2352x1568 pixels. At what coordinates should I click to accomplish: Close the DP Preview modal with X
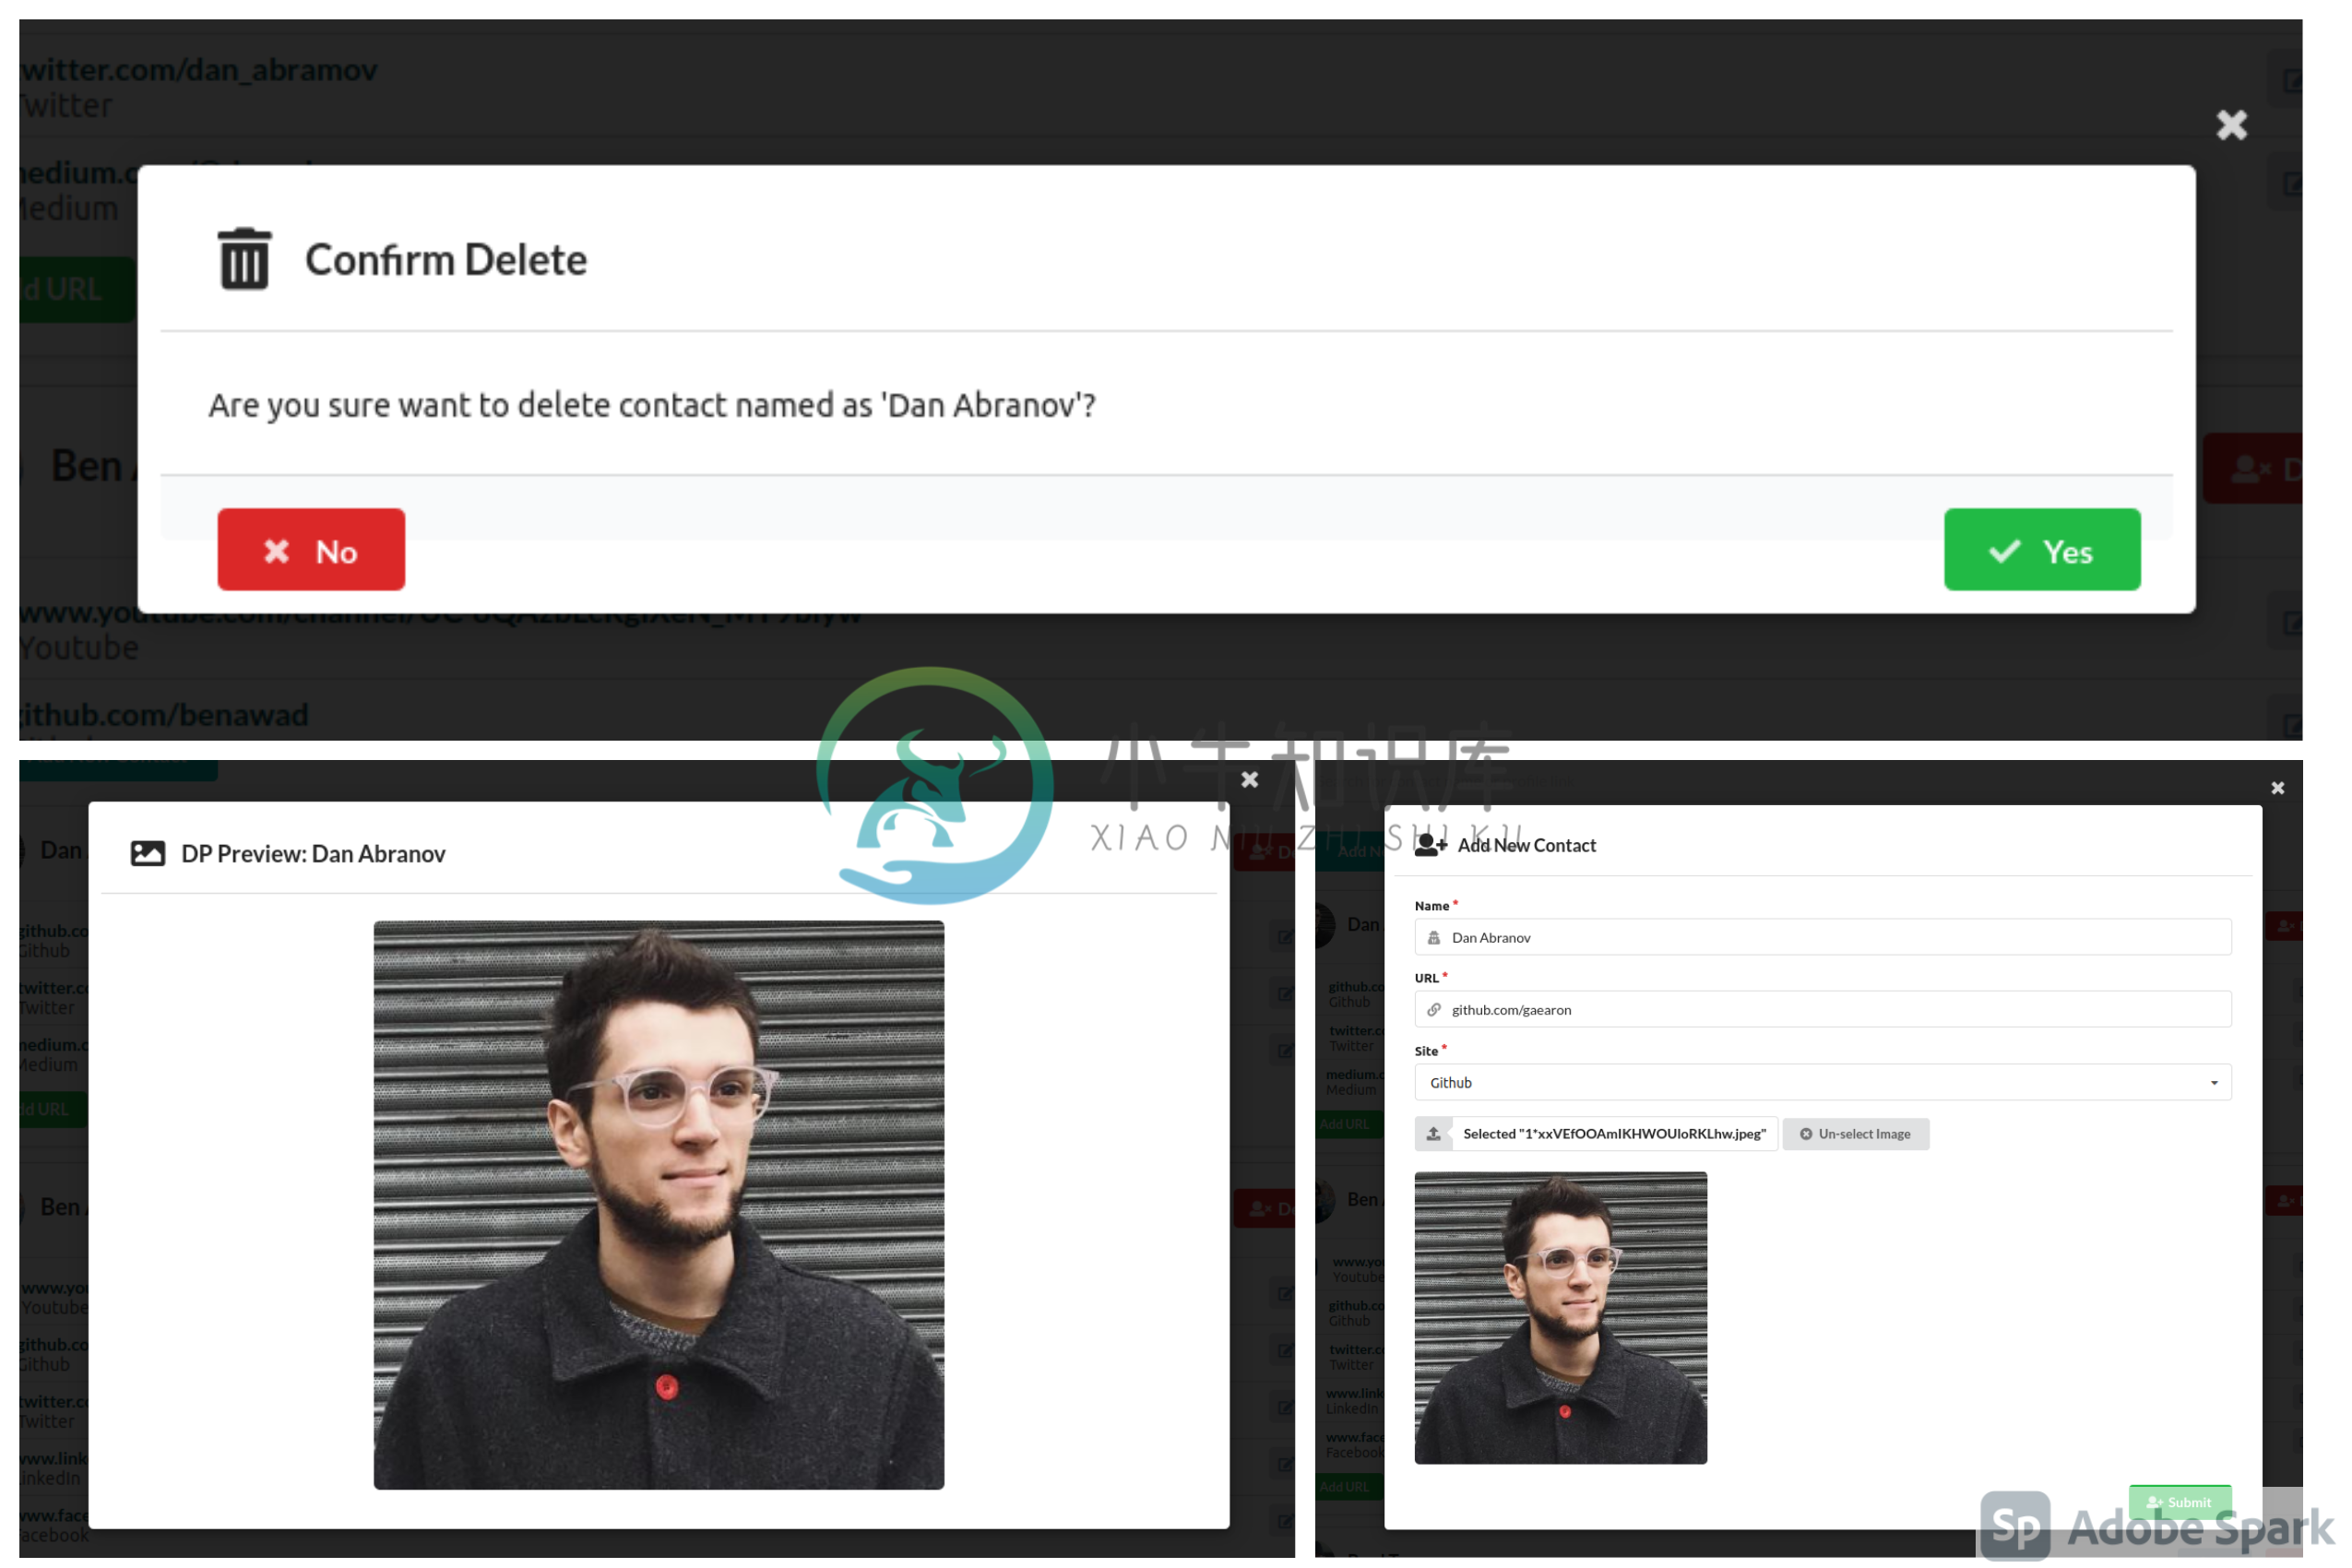(1249, 779)
